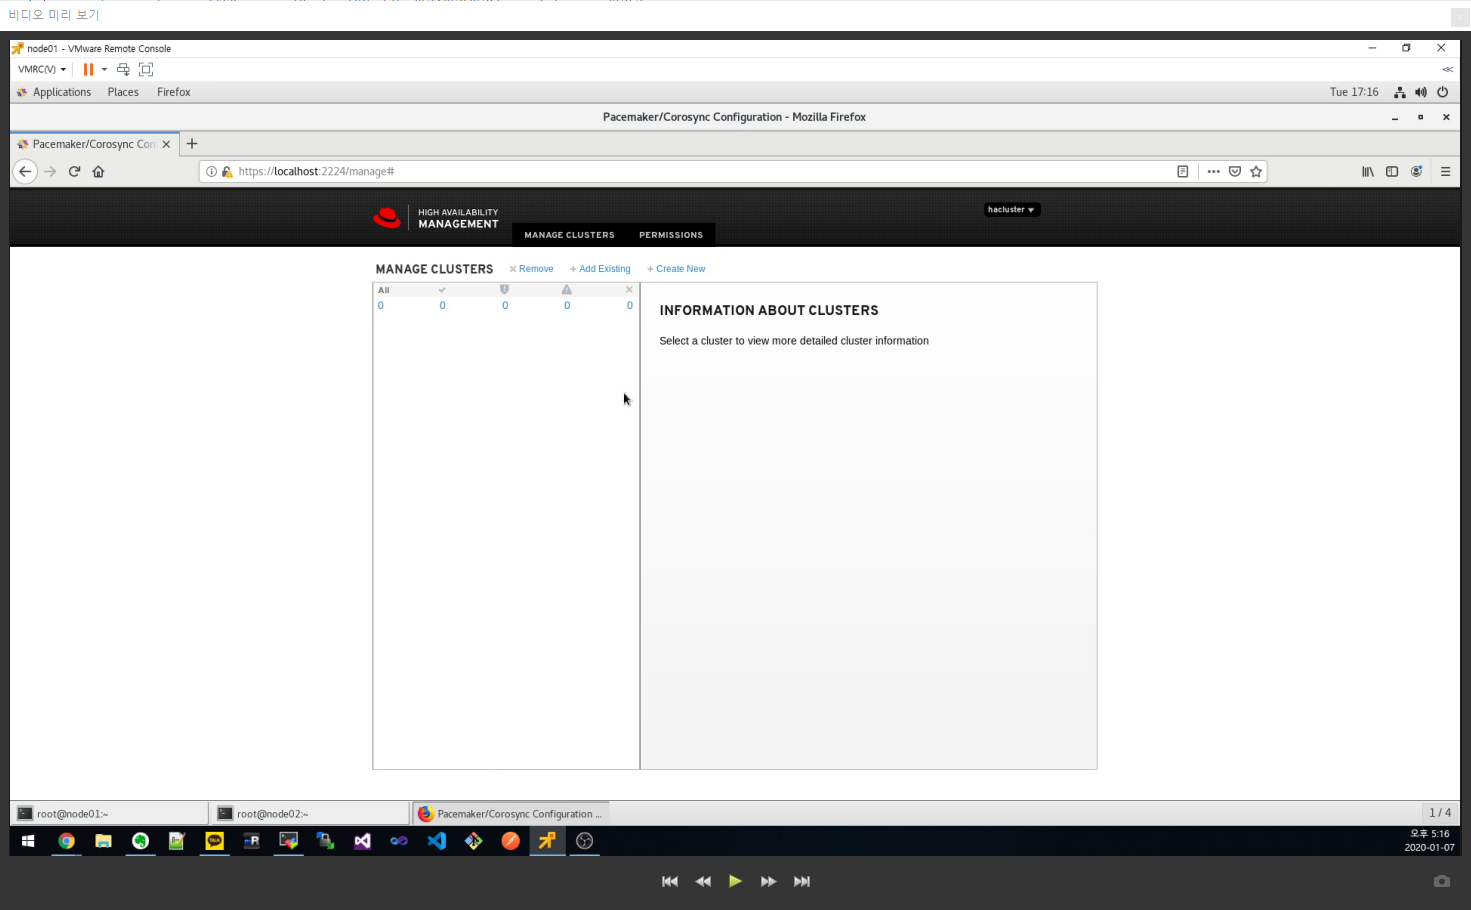The image size is (1471, 910).
Task: Open the Windows Start menu
Action: tap(28, 841)
